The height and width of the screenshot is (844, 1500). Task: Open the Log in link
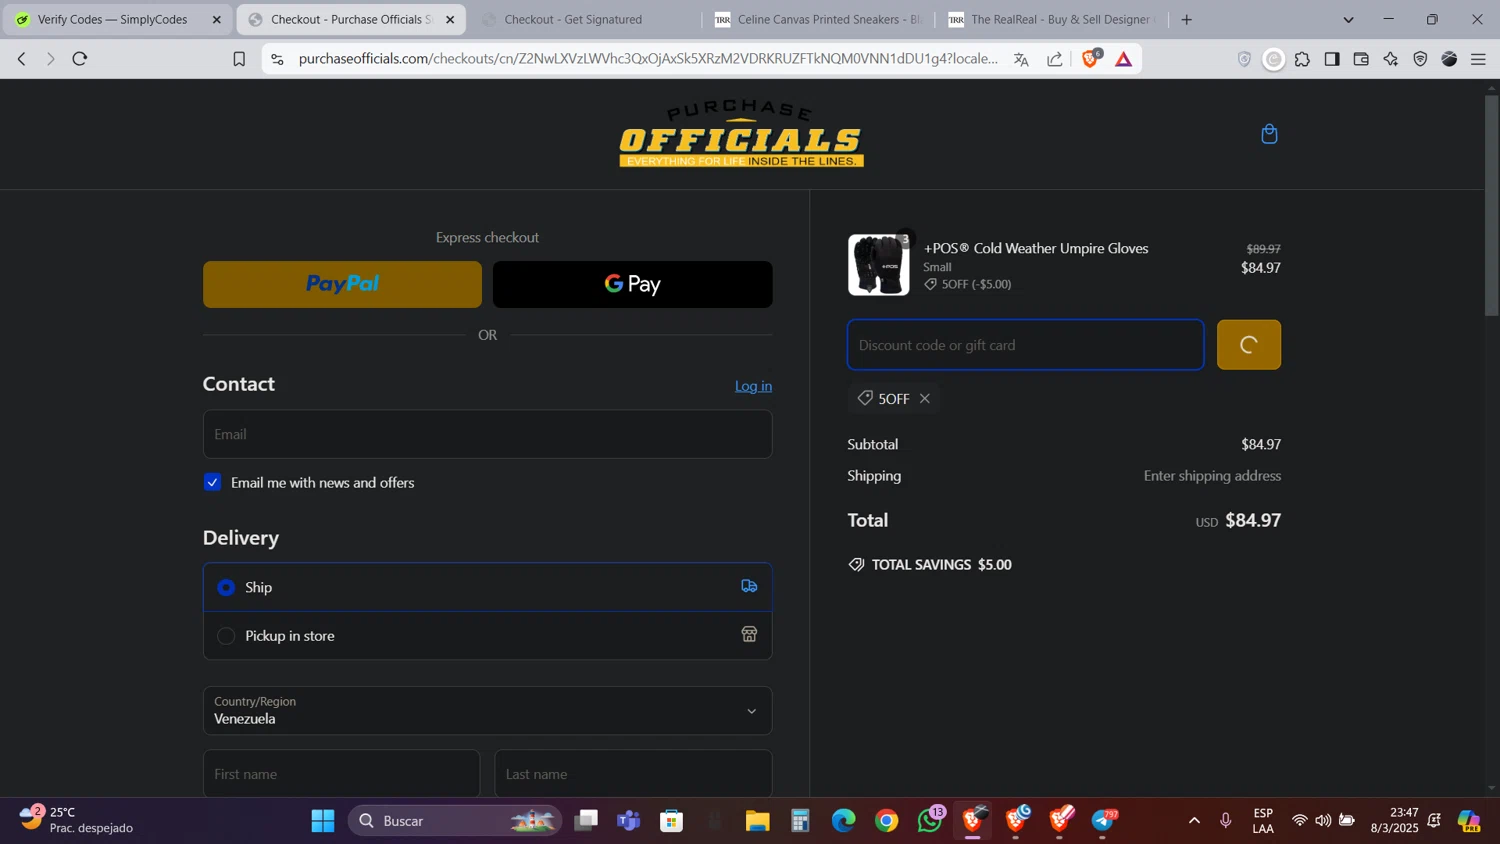pos(753,386)
